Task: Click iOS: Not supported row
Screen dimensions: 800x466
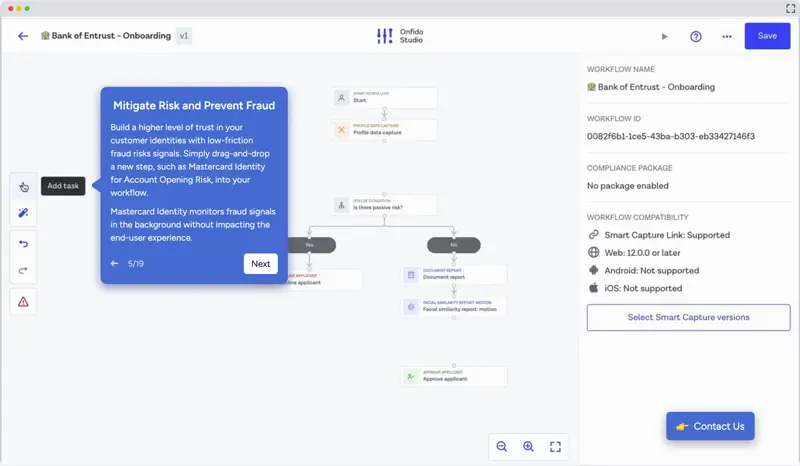Action: (635, 288)
